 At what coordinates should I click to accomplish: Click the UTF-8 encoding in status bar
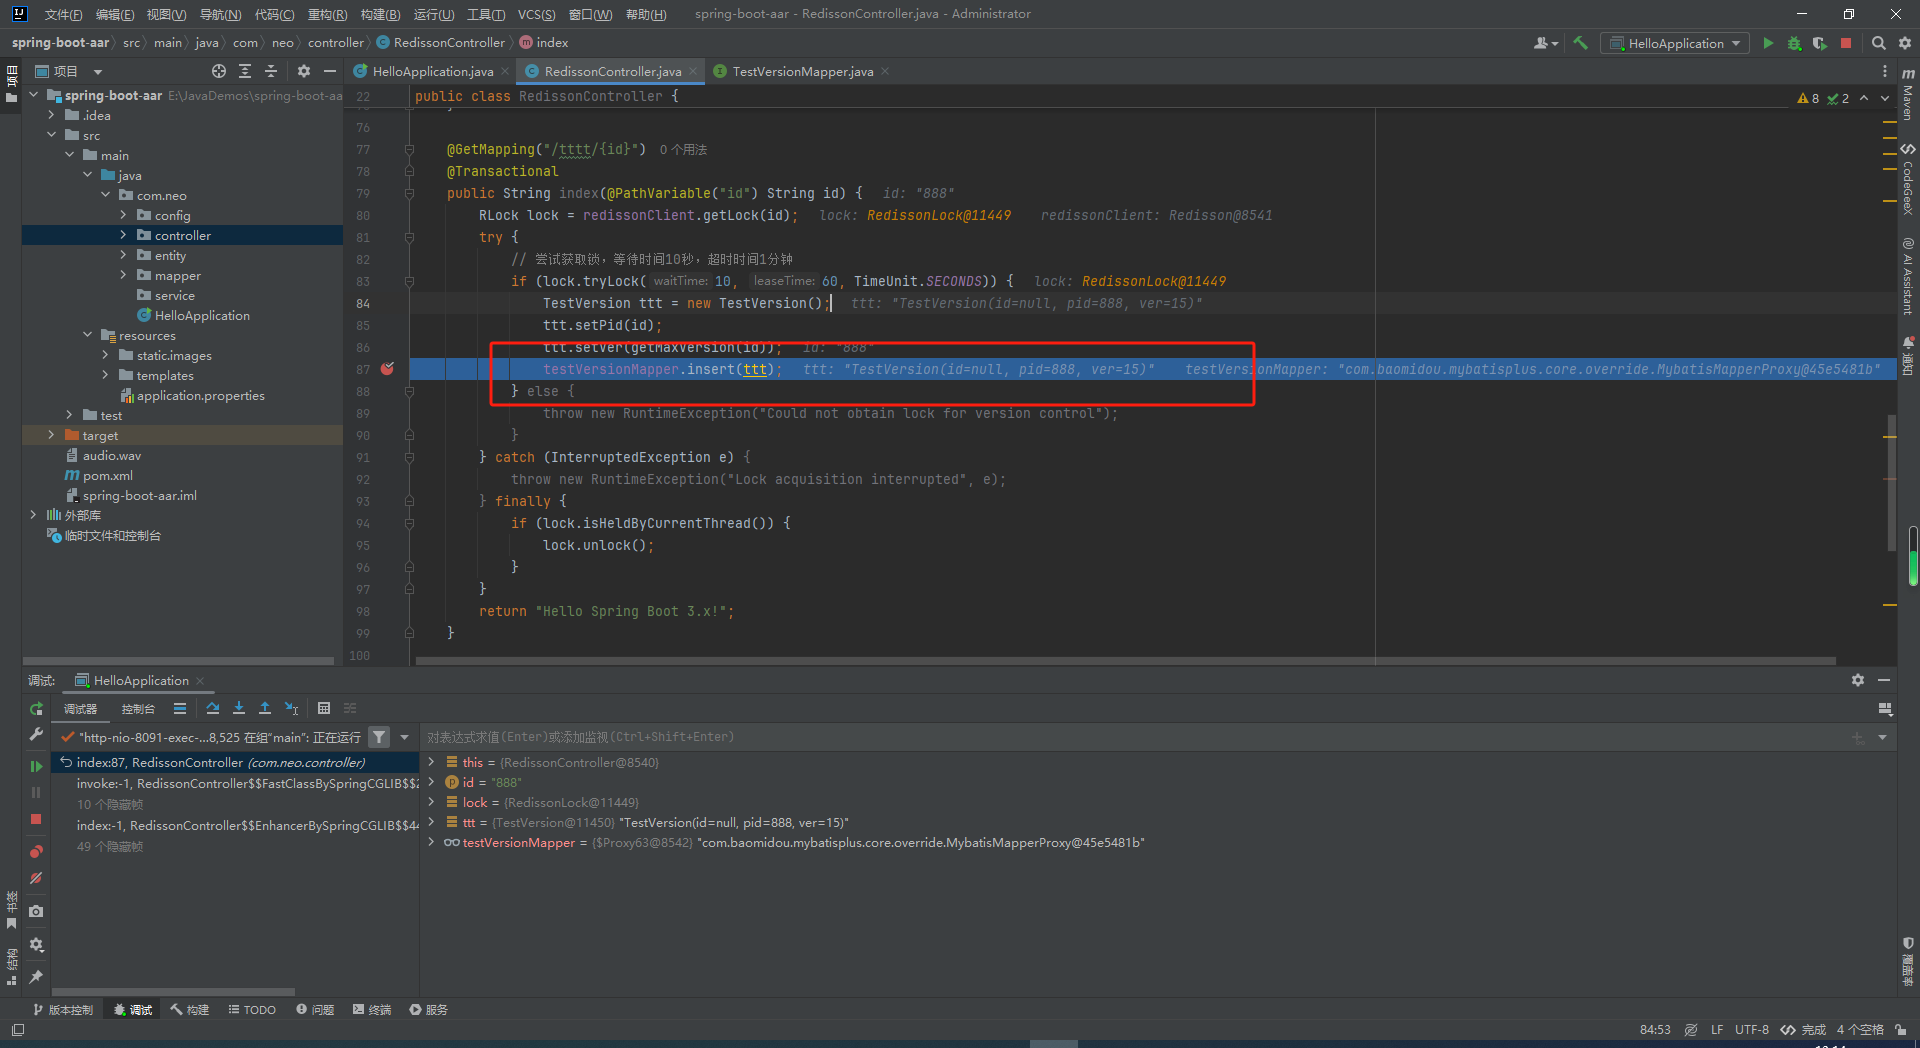pos(1752,1030)
